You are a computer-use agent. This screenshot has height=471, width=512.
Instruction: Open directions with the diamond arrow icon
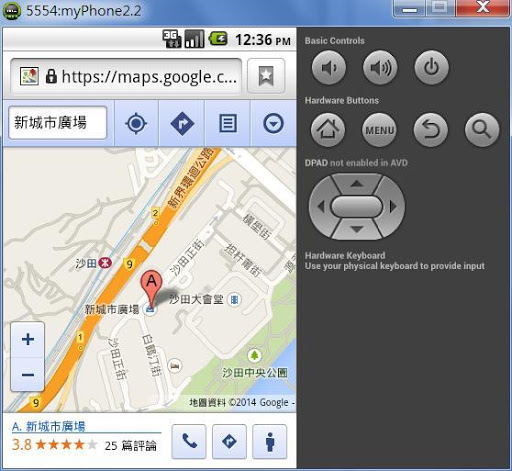point(182,123)
